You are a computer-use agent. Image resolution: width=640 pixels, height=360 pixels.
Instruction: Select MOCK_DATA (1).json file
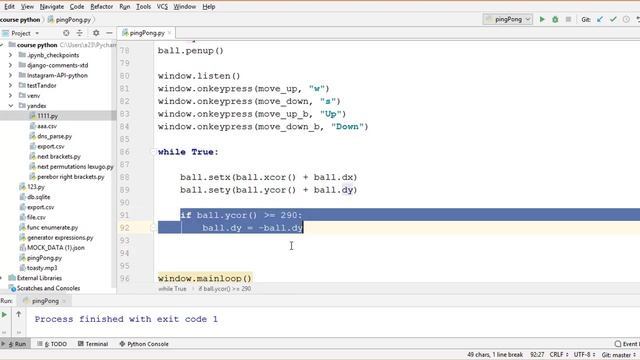pos(56,248)
